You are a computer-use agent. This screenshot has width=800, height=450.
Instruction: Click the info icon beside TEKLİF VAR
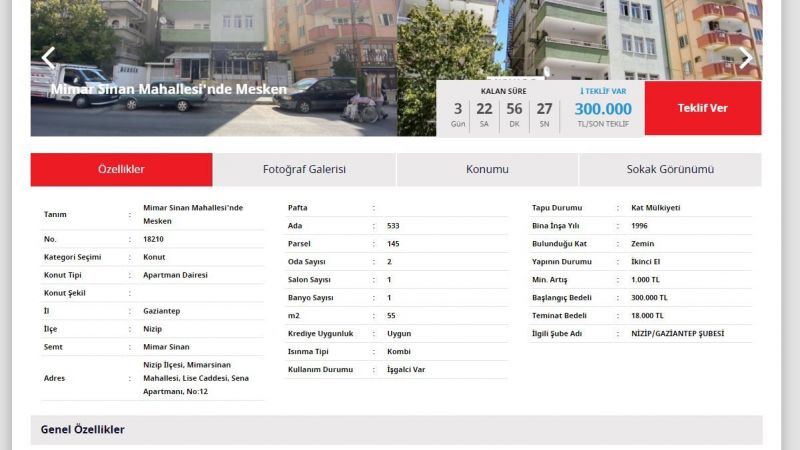click(583, 91)
